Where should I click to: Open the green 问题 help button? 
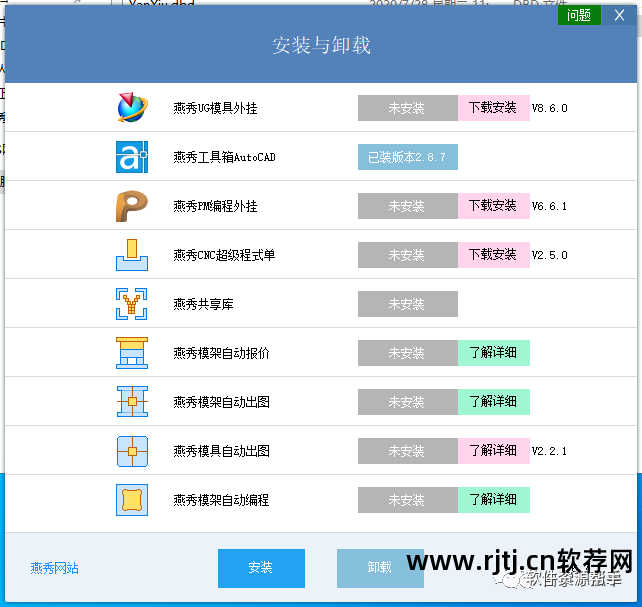coord(579,16)
